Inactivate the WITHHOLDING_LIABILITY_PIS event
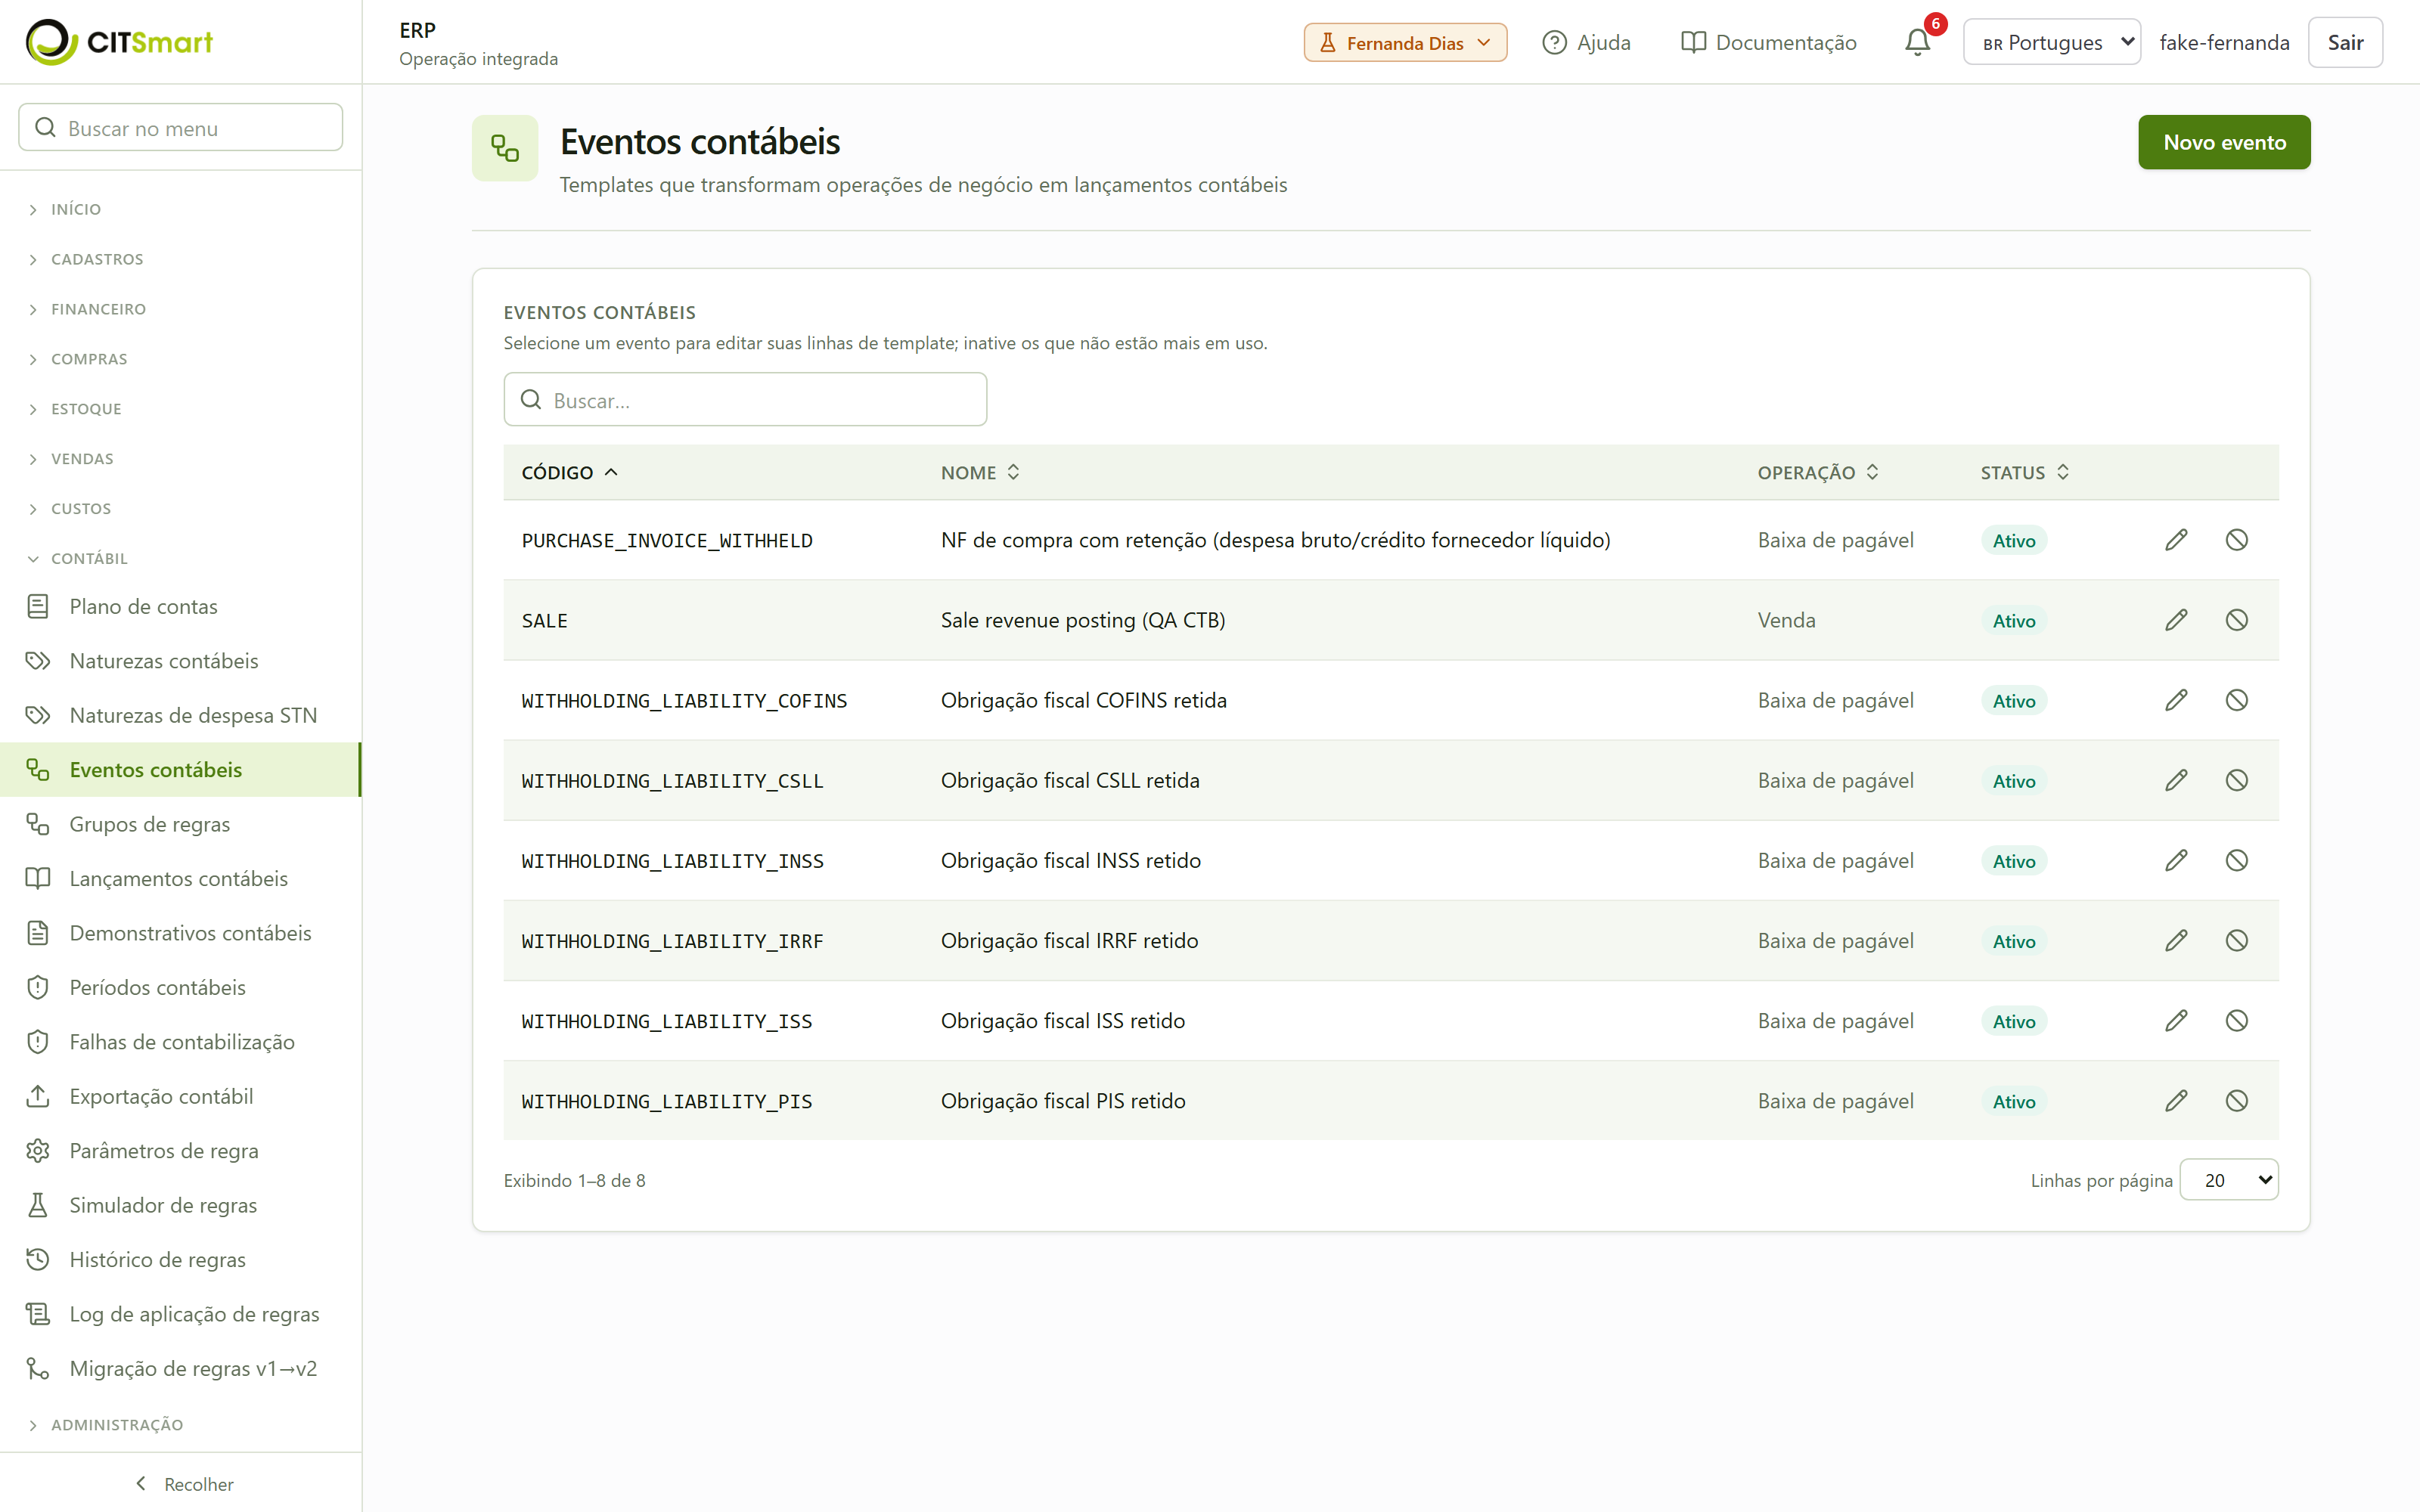 (2237, 1100)
